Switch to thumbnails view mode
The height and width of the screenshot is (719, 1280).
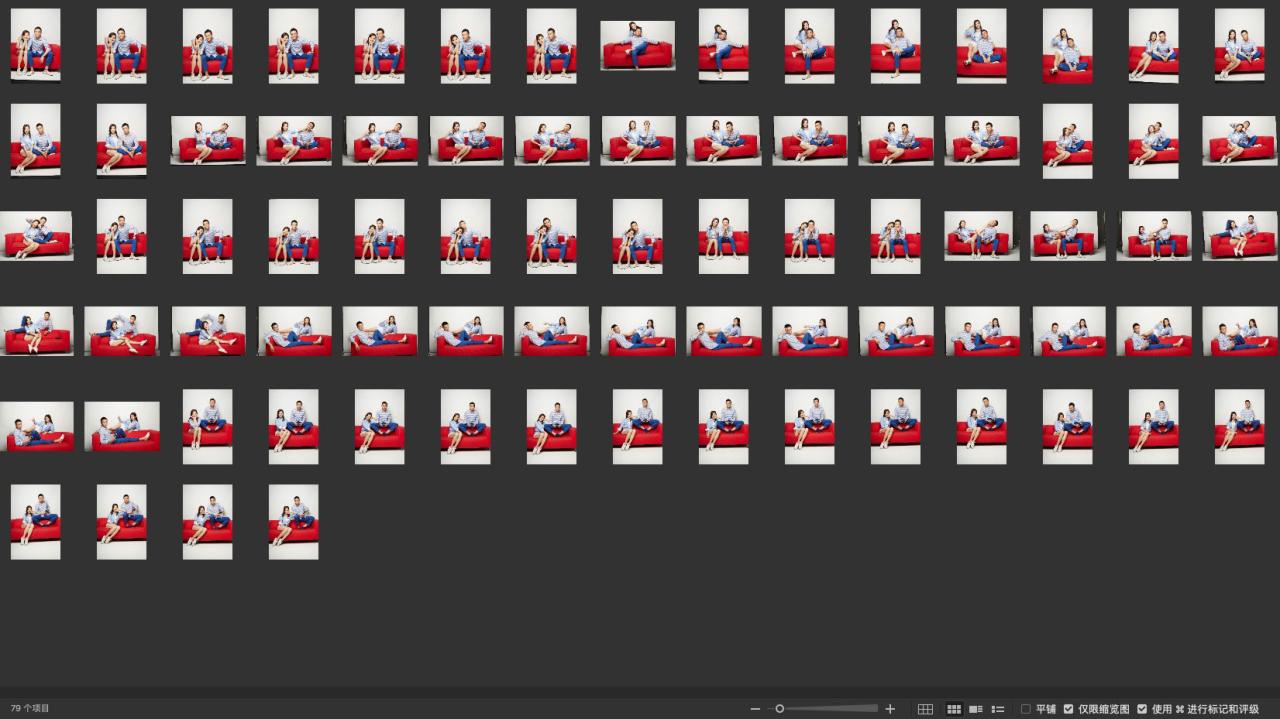(x=954, y=709)
